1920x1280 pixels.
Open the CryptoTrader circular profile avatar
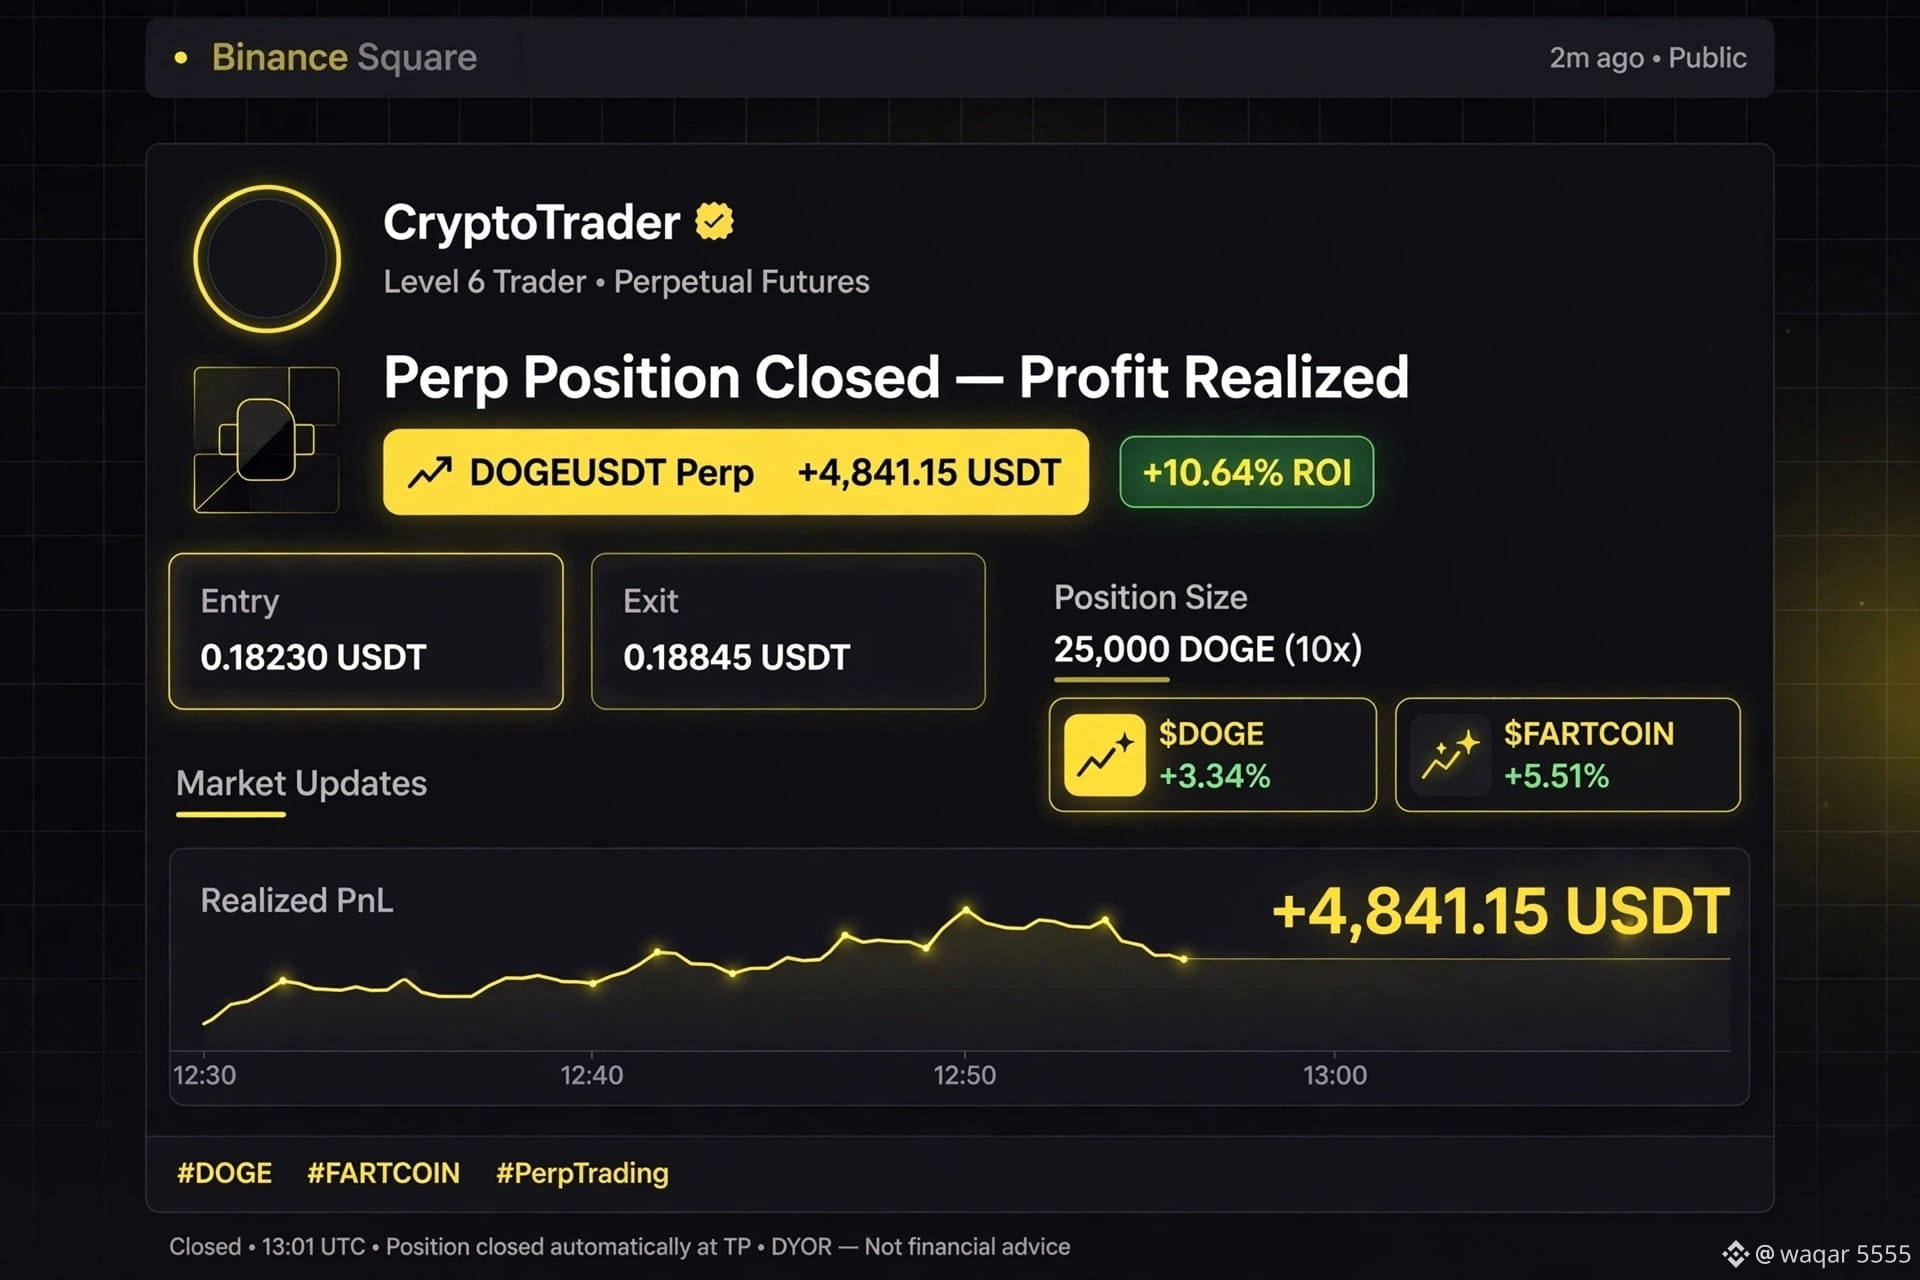[267, 259]
